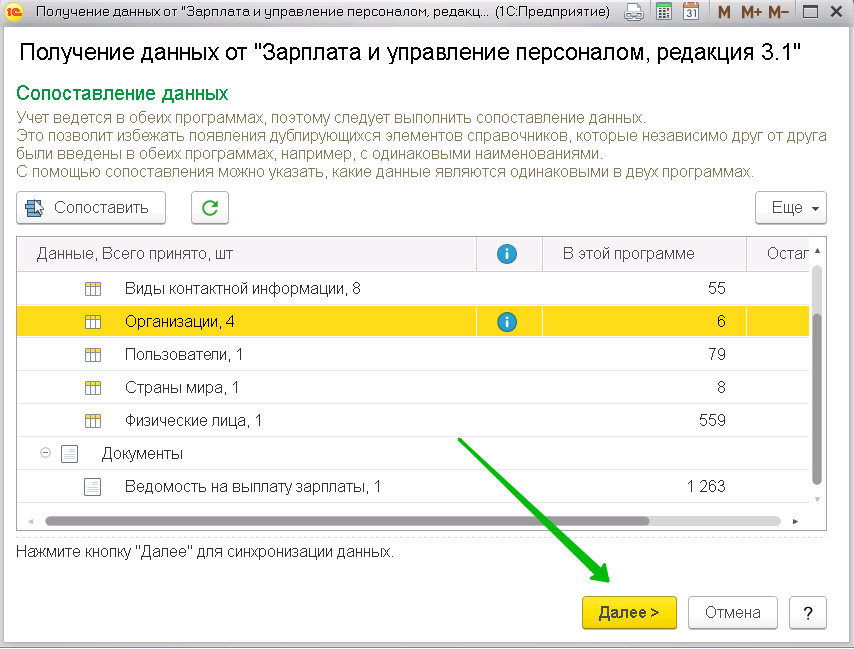Screen dimensions: 854x649
Task: Click the Далее > button
Action: pos(629,613)
